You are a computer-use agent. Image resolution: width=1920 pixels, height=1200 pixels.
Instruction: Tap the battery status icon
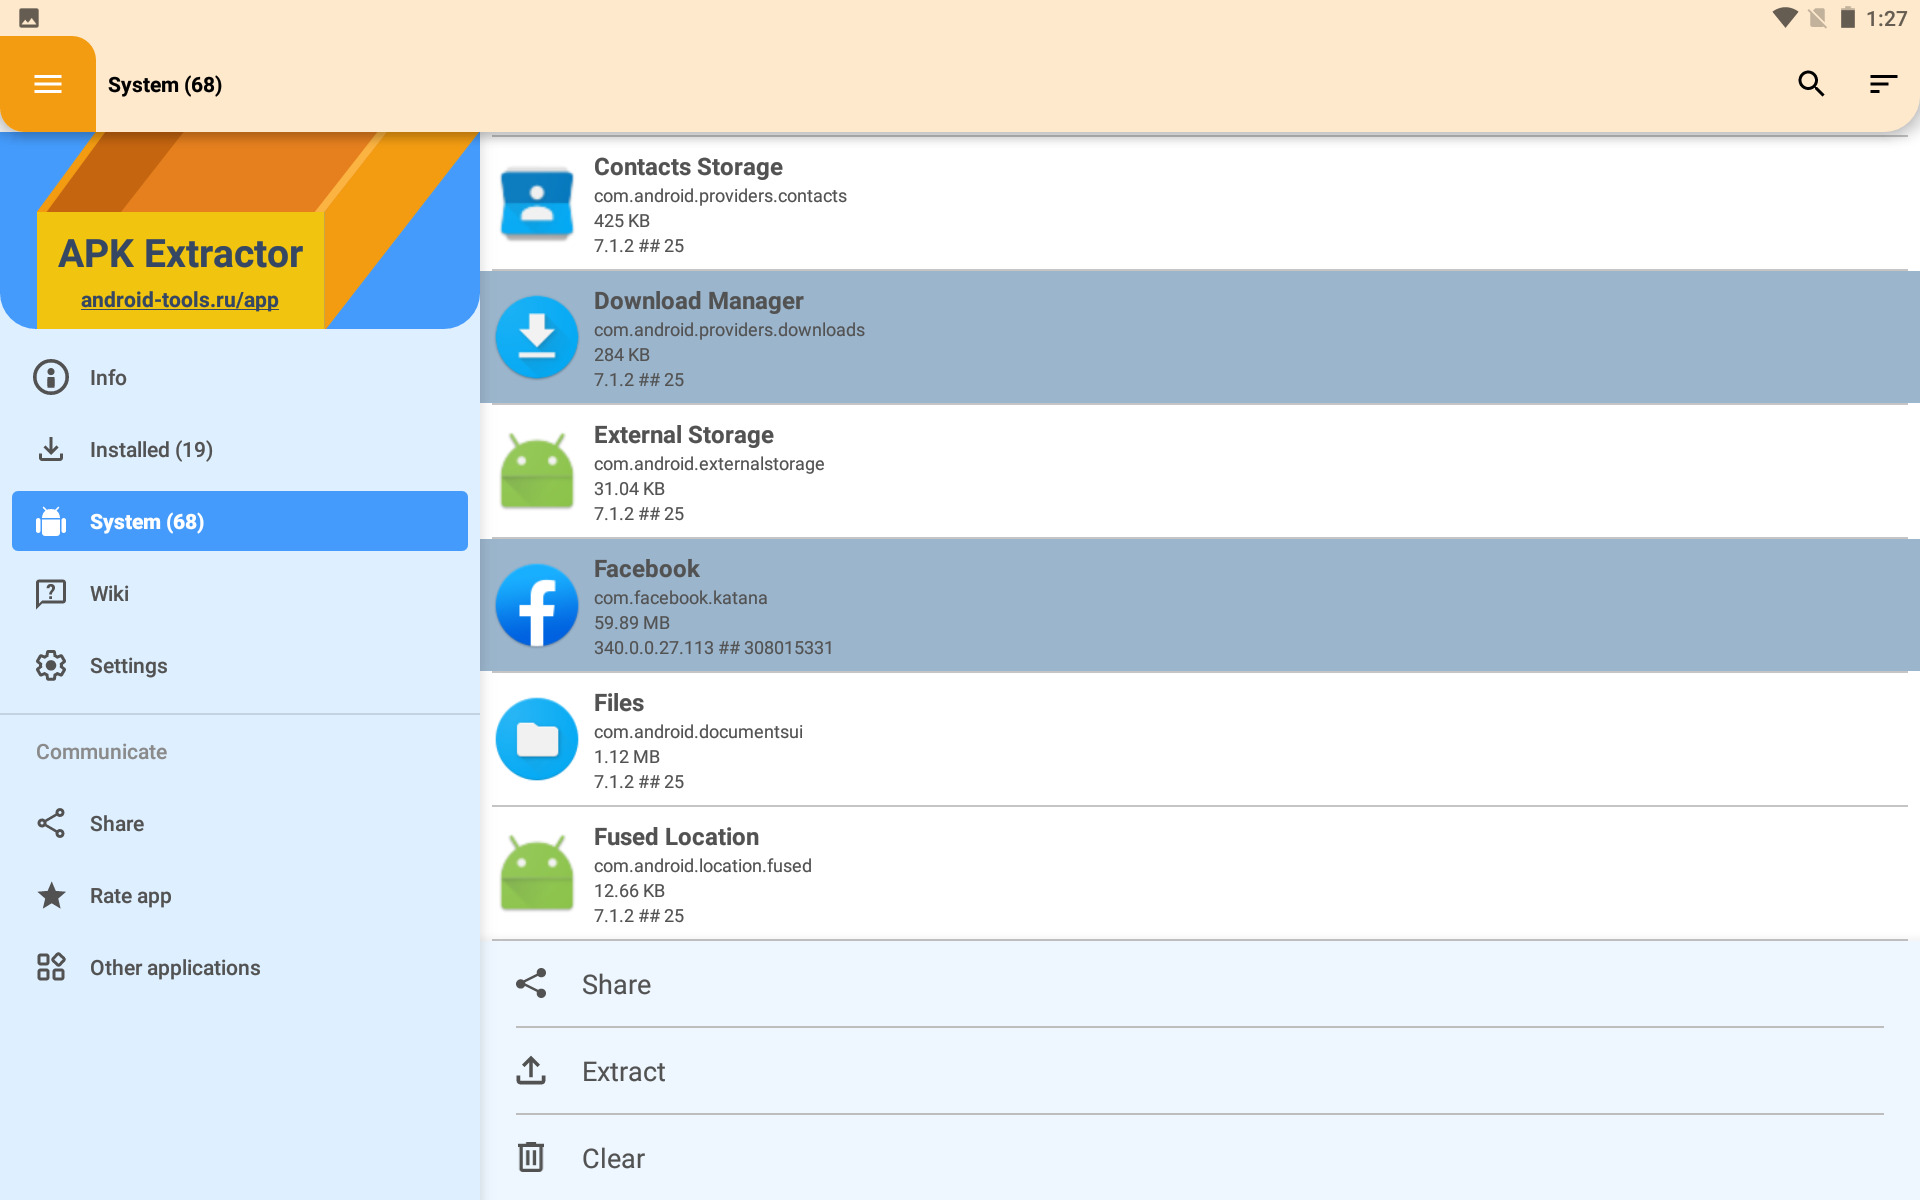1847,18
